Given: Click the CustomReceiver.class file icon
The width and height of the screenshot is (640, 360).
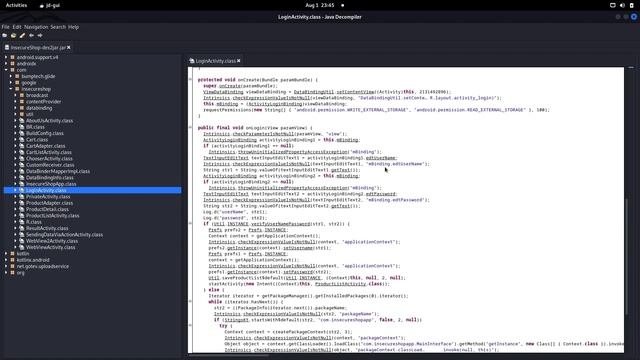Looking at the screenshot, I should tap(22, 165).
